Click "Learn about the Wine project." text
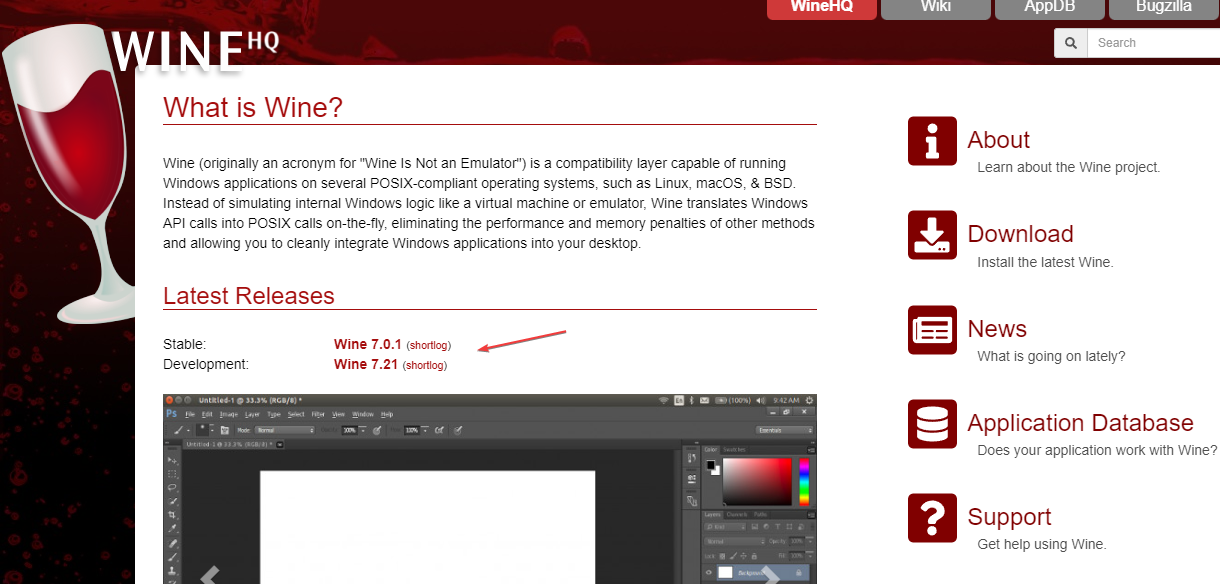 pos(1069,168)
